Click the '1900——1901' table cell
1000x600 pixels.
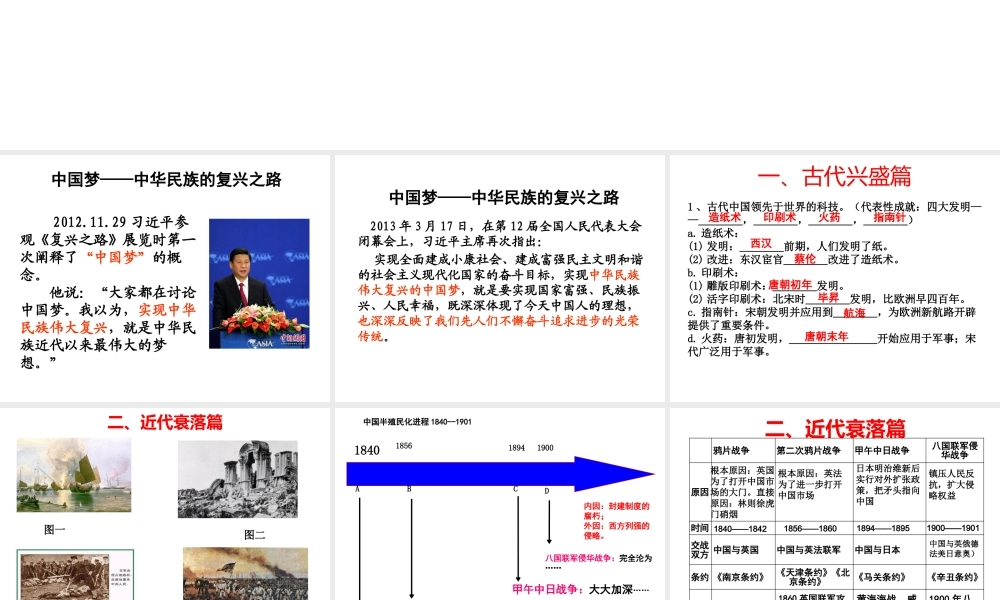pos(953,529)
